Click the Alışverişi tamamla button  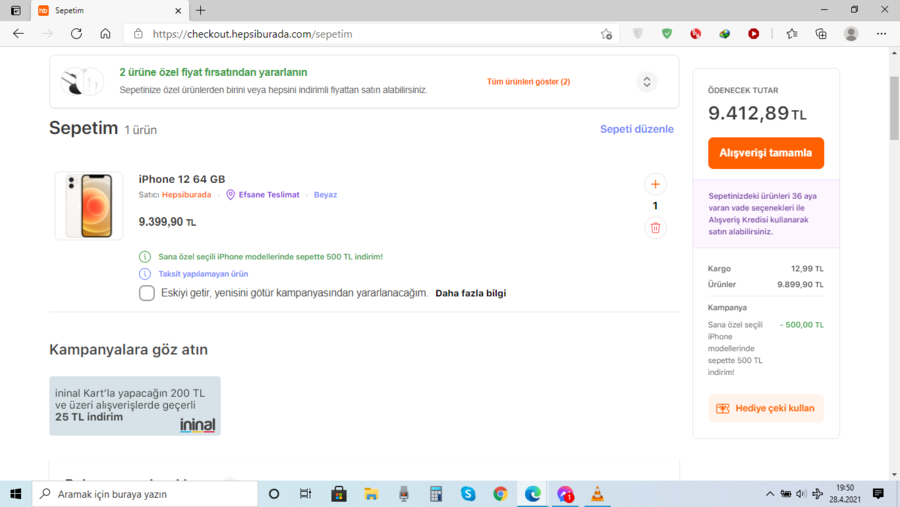tap(766, 153)
